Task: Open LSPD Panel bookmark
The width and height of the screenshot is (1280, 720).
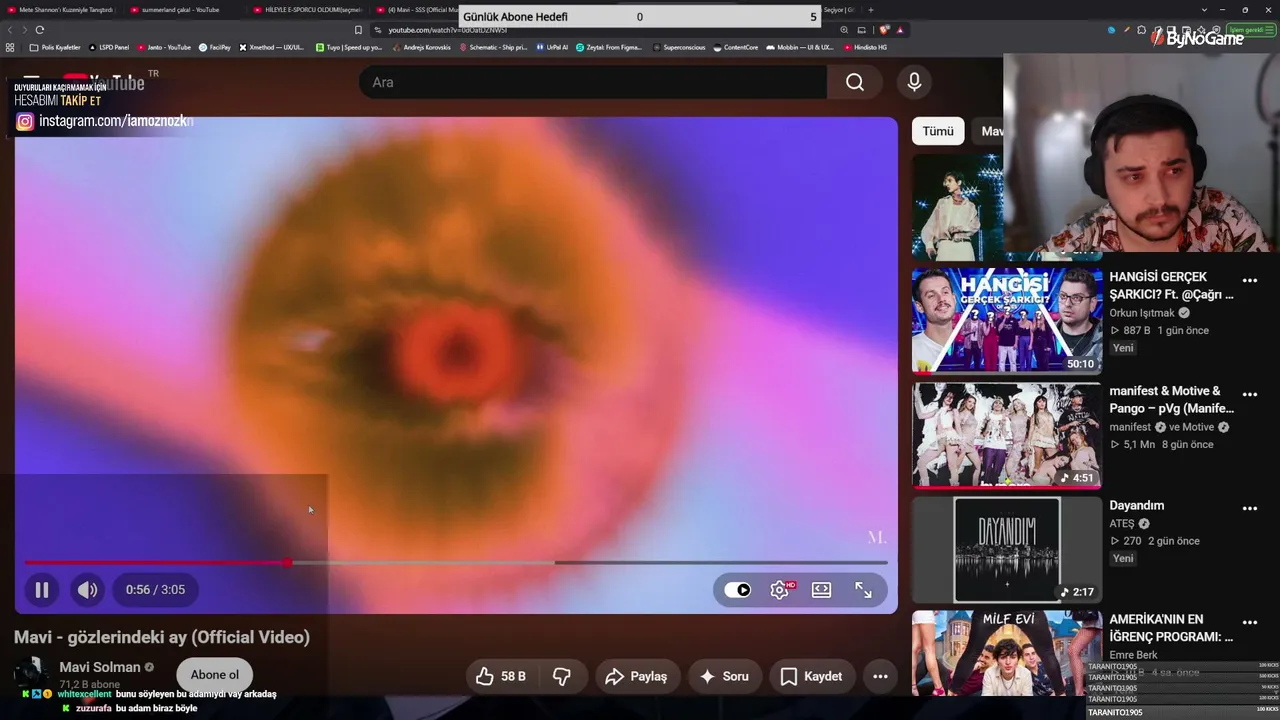Action: coord(110,47)
